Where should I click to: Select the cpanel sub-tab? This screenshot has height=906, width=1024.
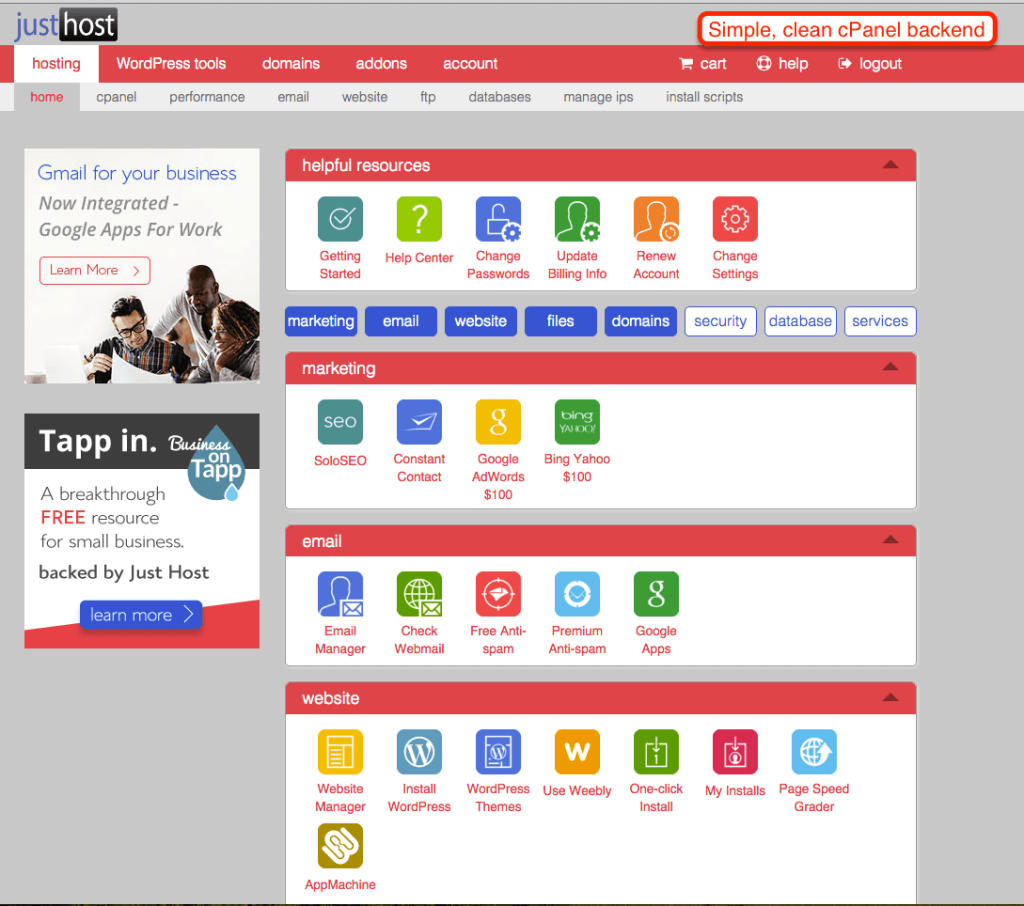(116, 97)
